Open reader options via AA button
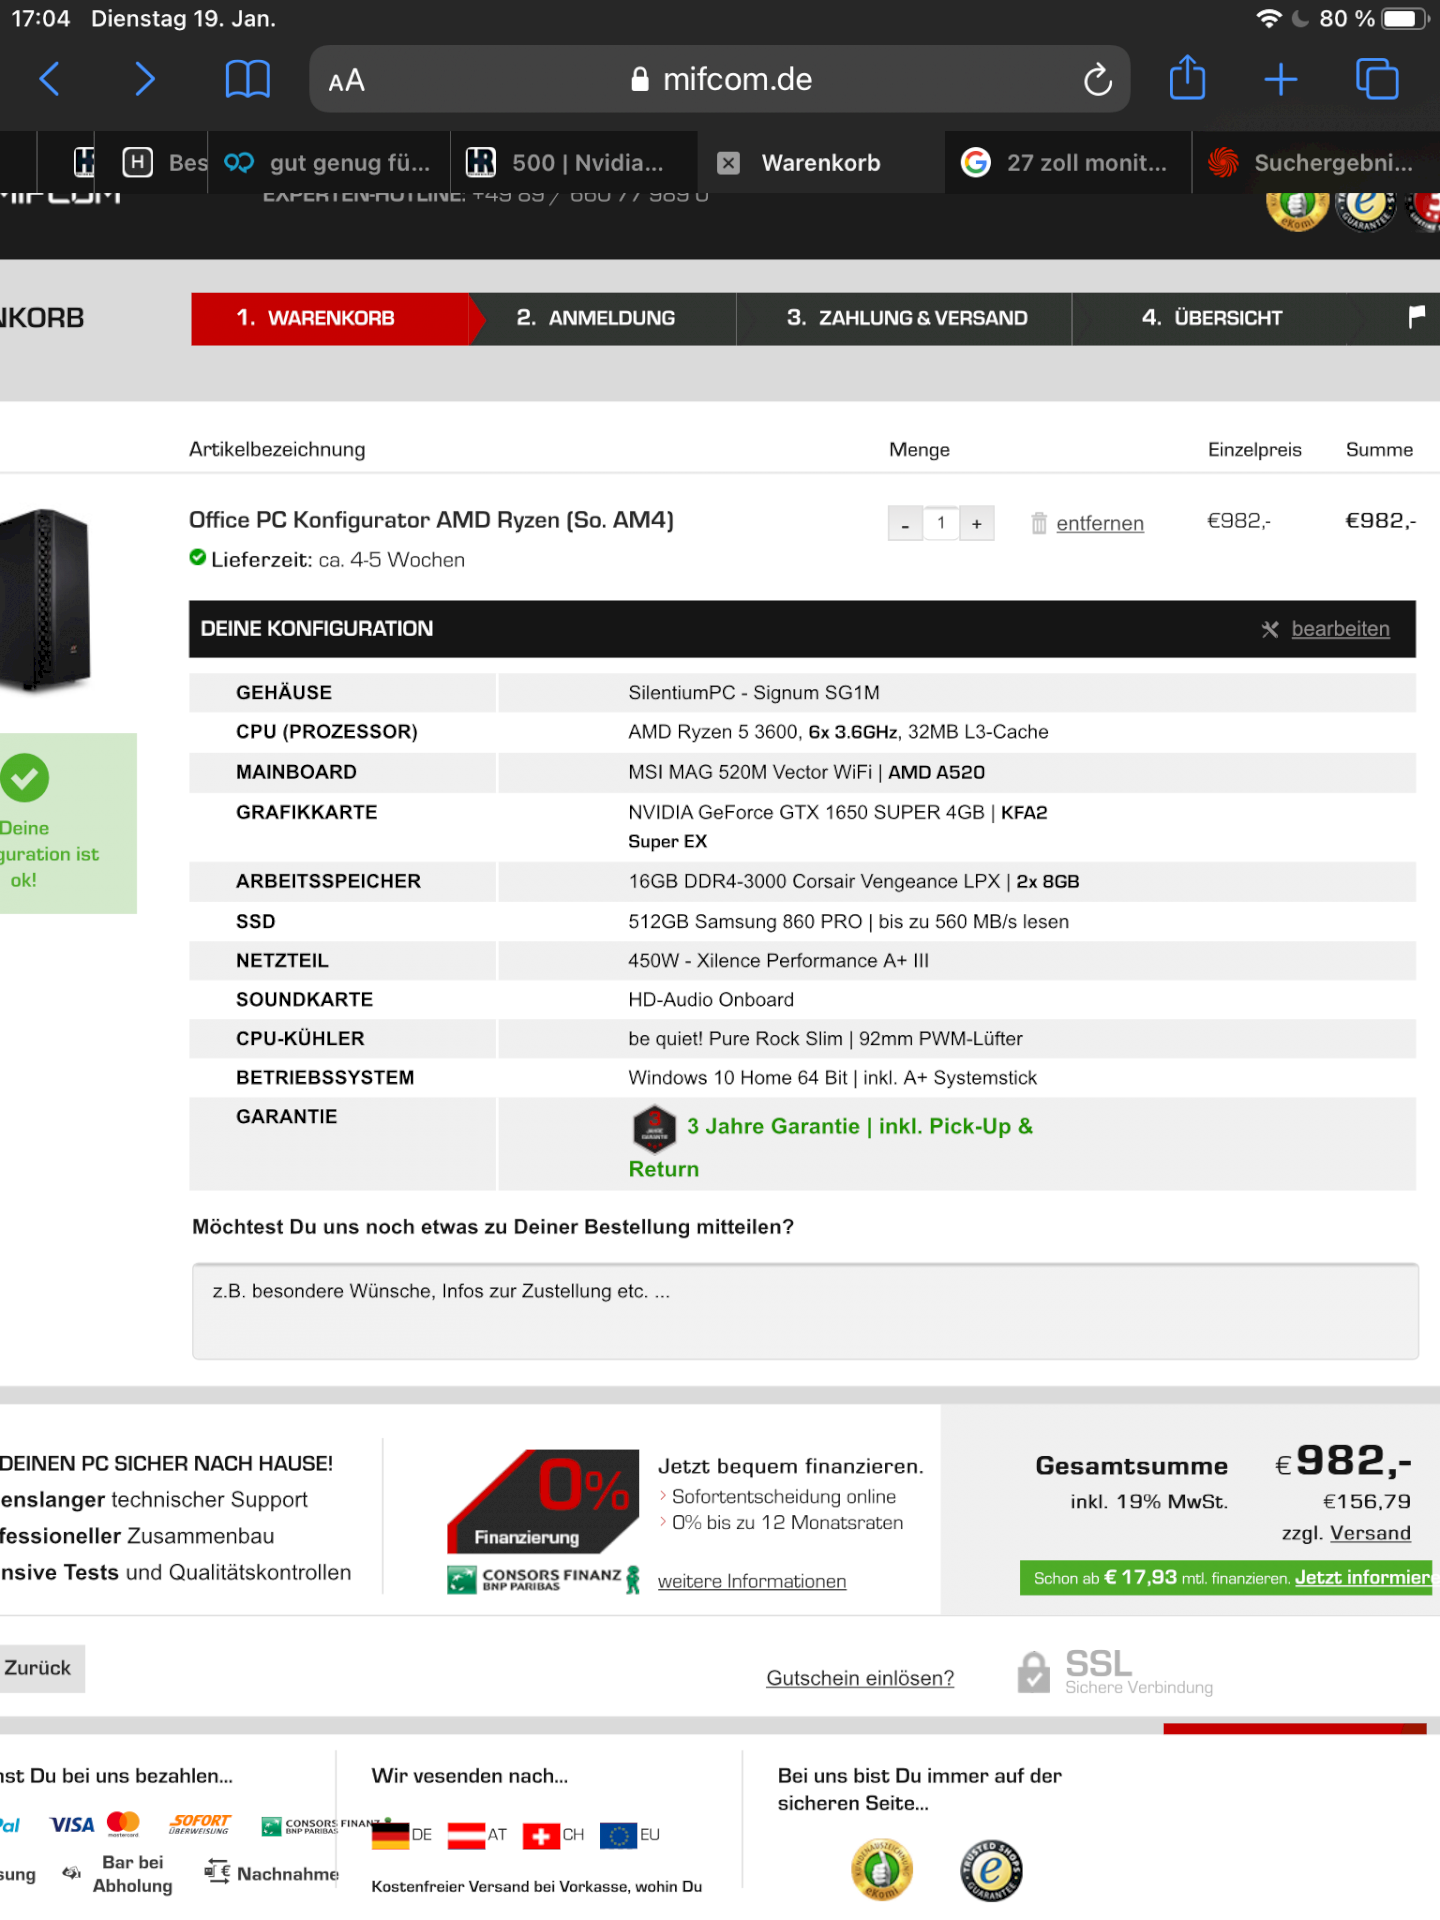1440x1920 pixels. [346, 80]
